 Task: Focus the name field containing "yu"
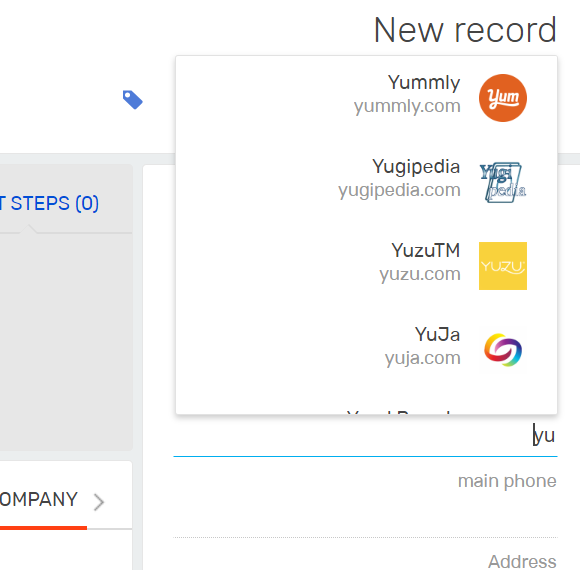(365, 435)
